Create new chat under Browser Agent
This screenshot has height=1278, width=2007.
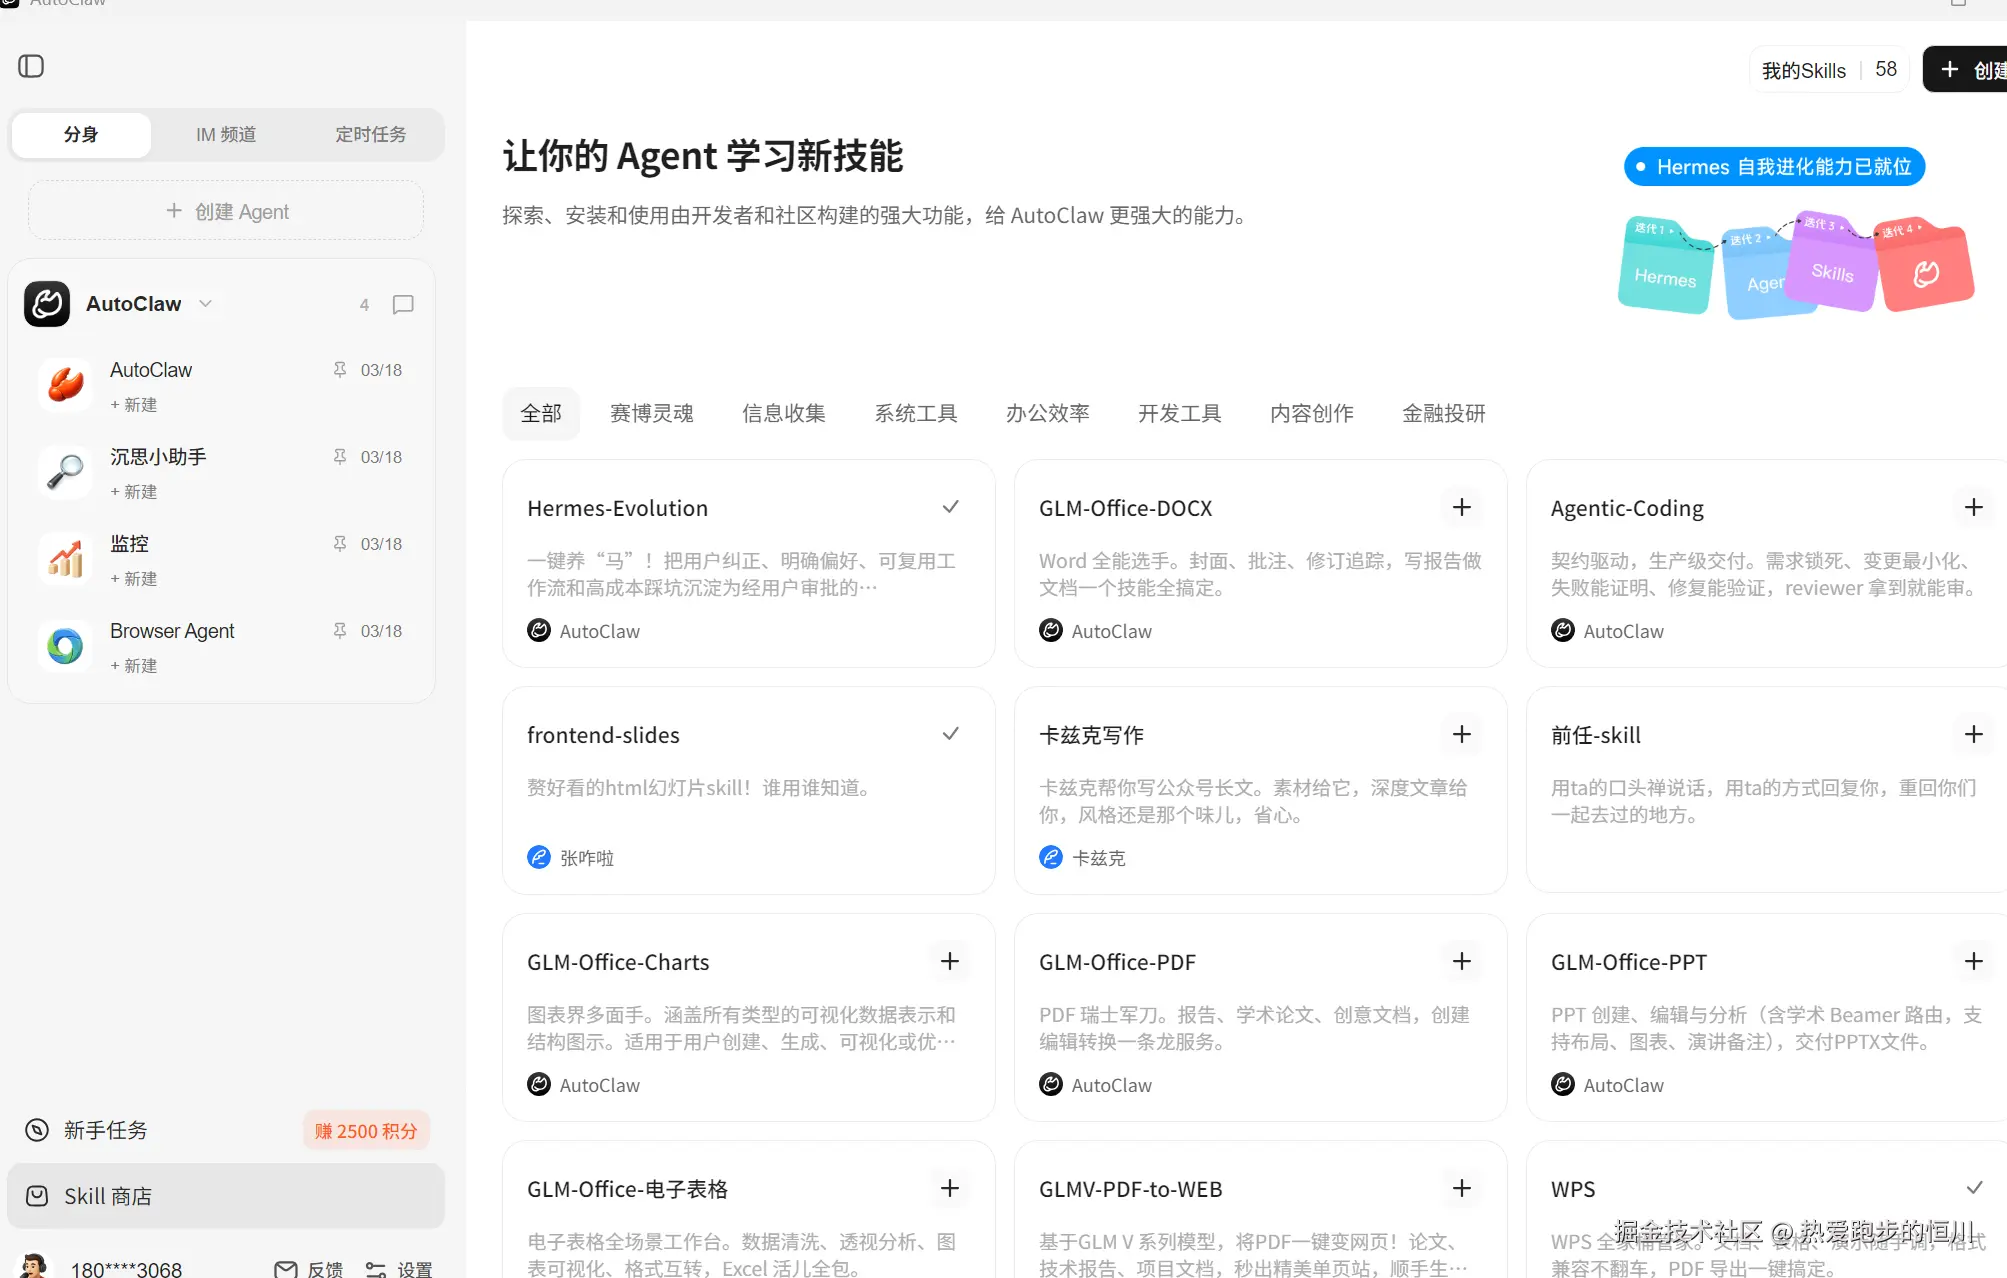(x=134, y=665)
